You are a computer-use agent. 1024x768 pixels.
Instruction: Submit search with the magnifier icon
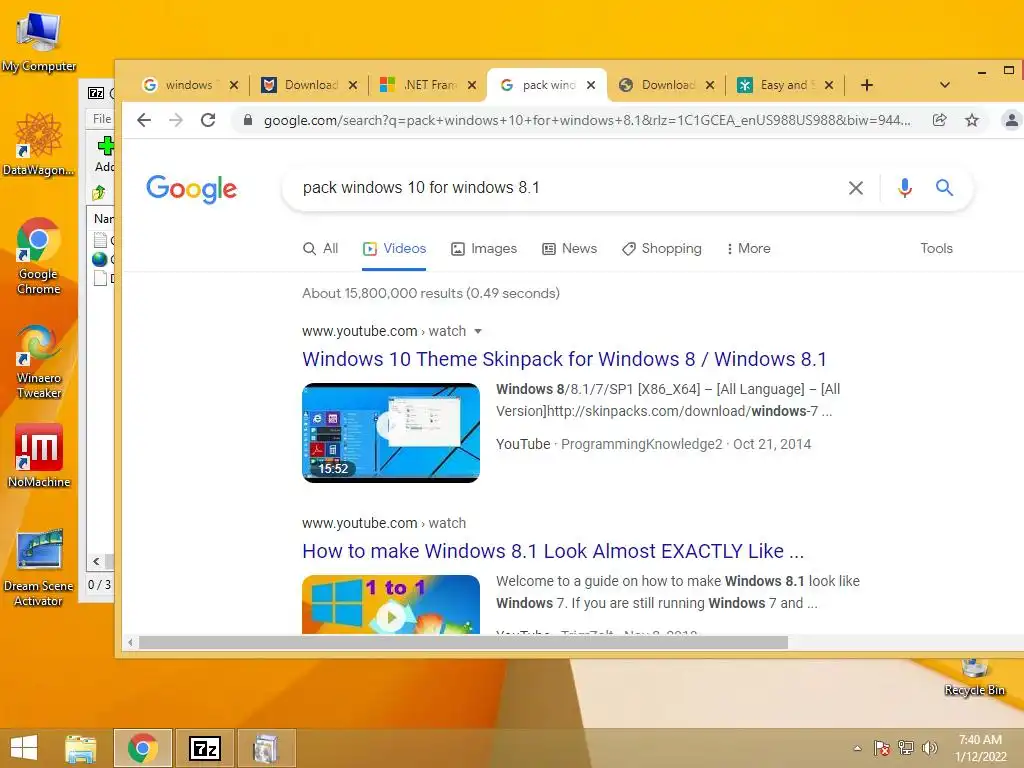click(x=944, y=188)
